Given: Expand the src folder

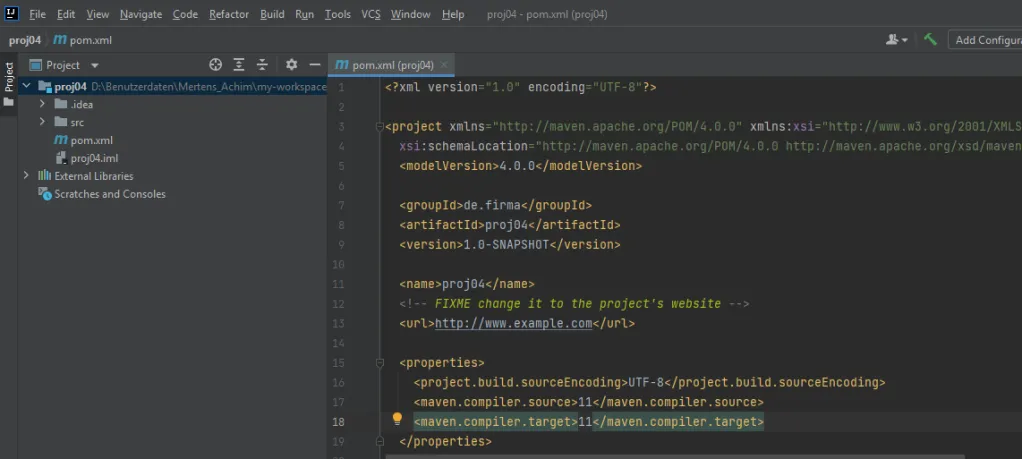Looking at the screenshot, I should coord(42,122).
